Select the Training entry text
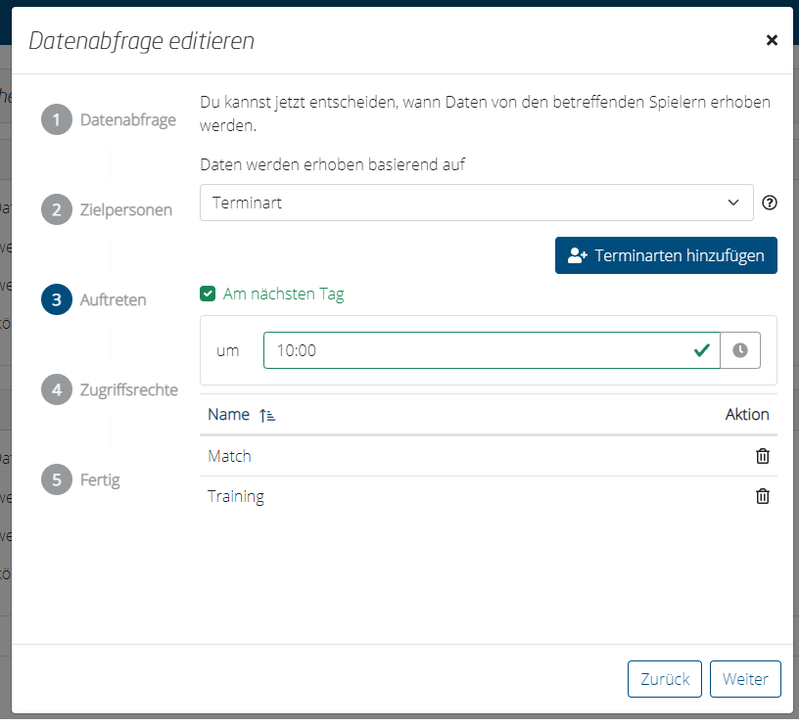 pos(236,496)
